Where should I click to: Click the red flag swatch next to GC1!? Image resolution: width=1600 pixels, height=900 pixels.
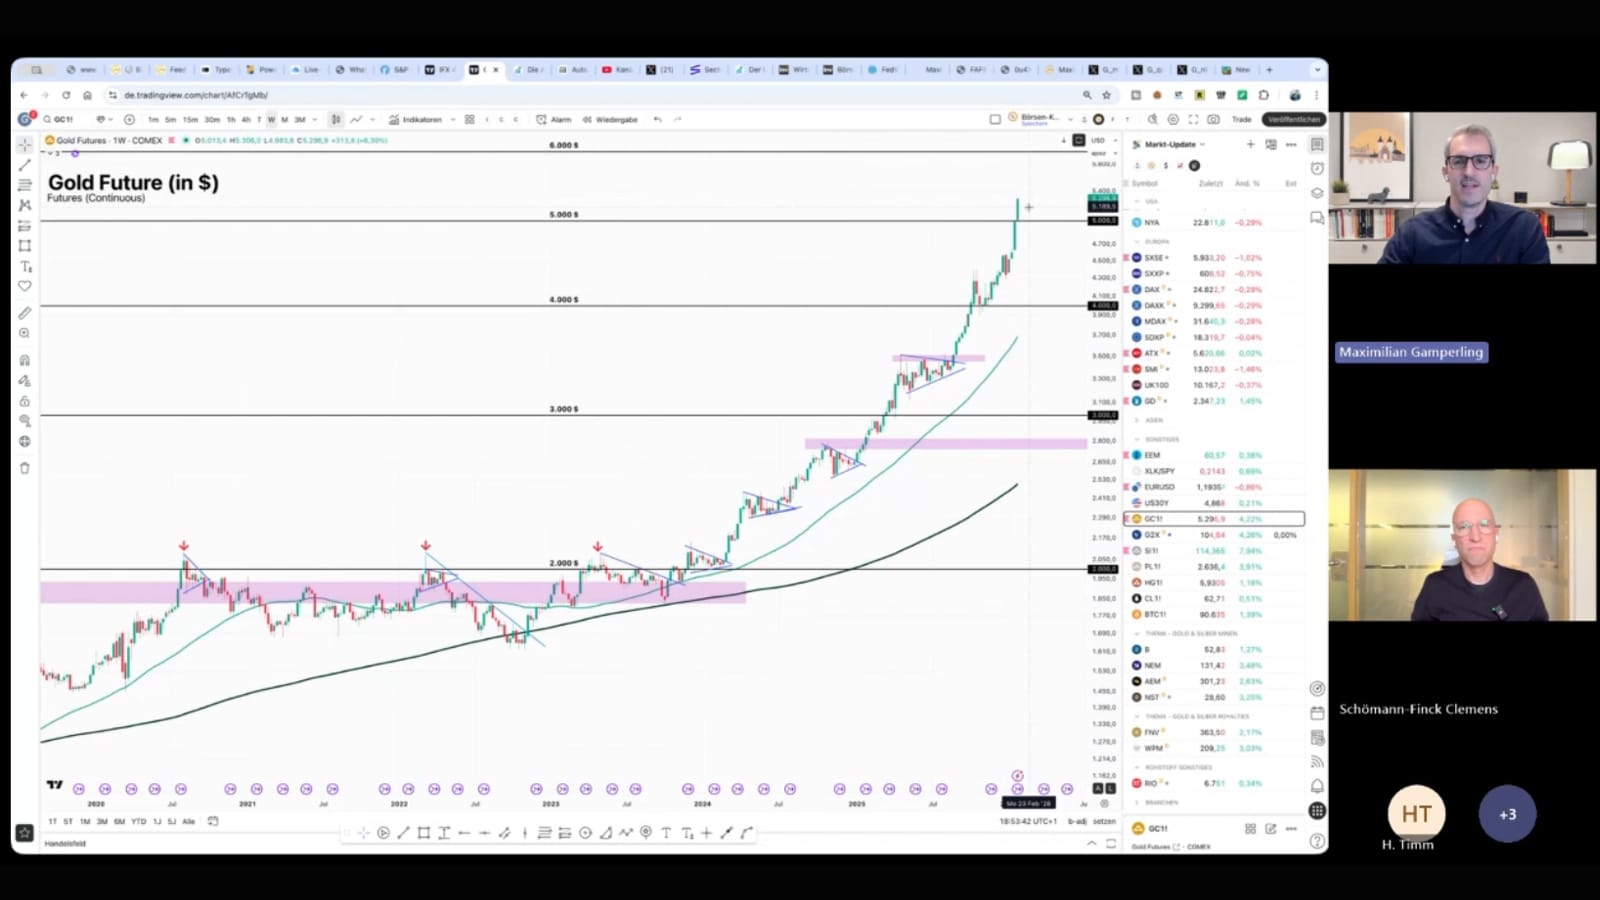1132,519
